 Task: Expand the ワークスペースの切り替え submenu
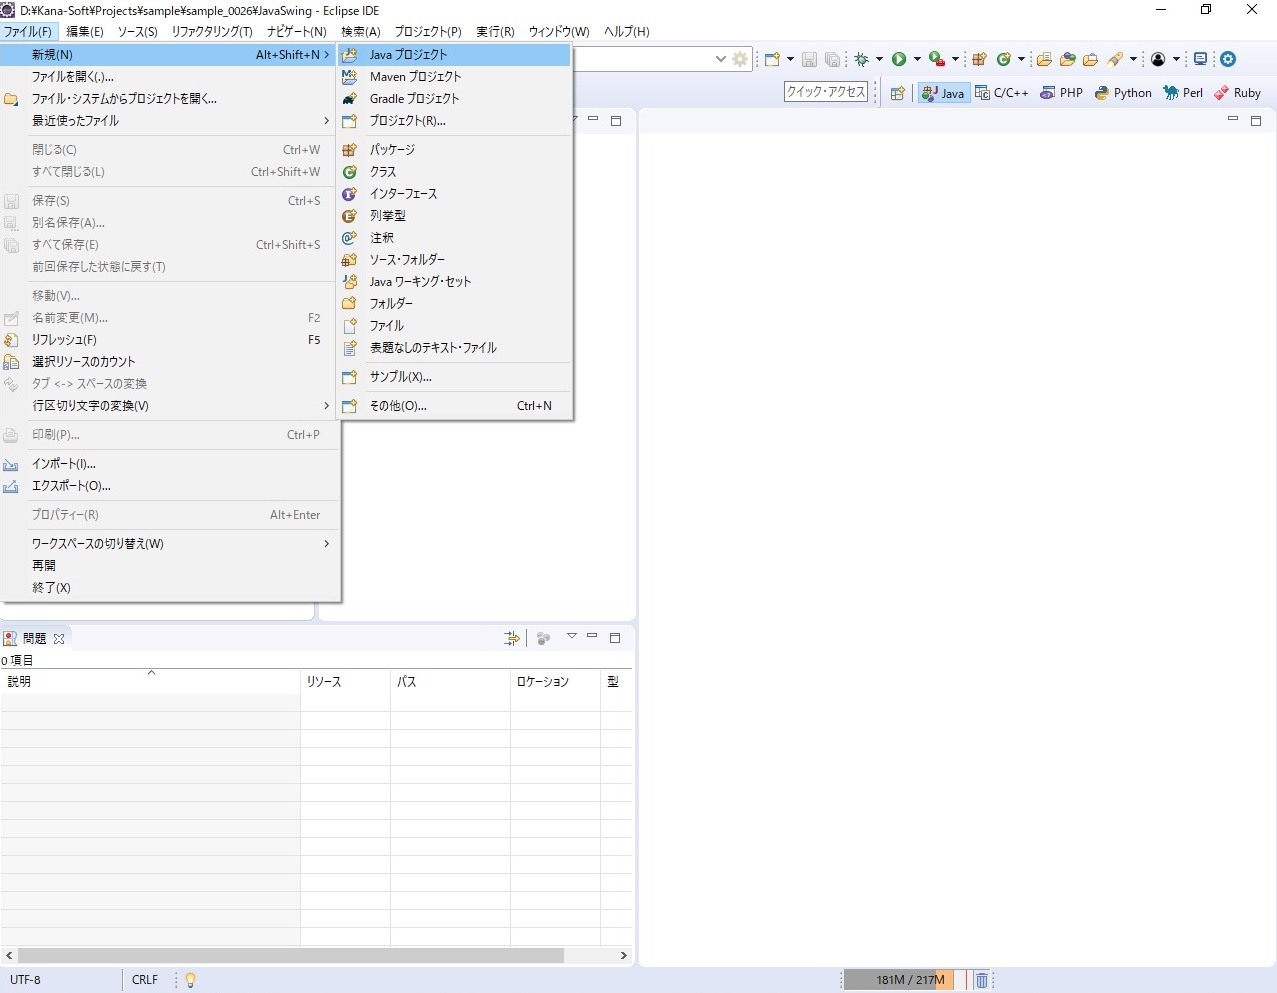(x=170, y=544)
